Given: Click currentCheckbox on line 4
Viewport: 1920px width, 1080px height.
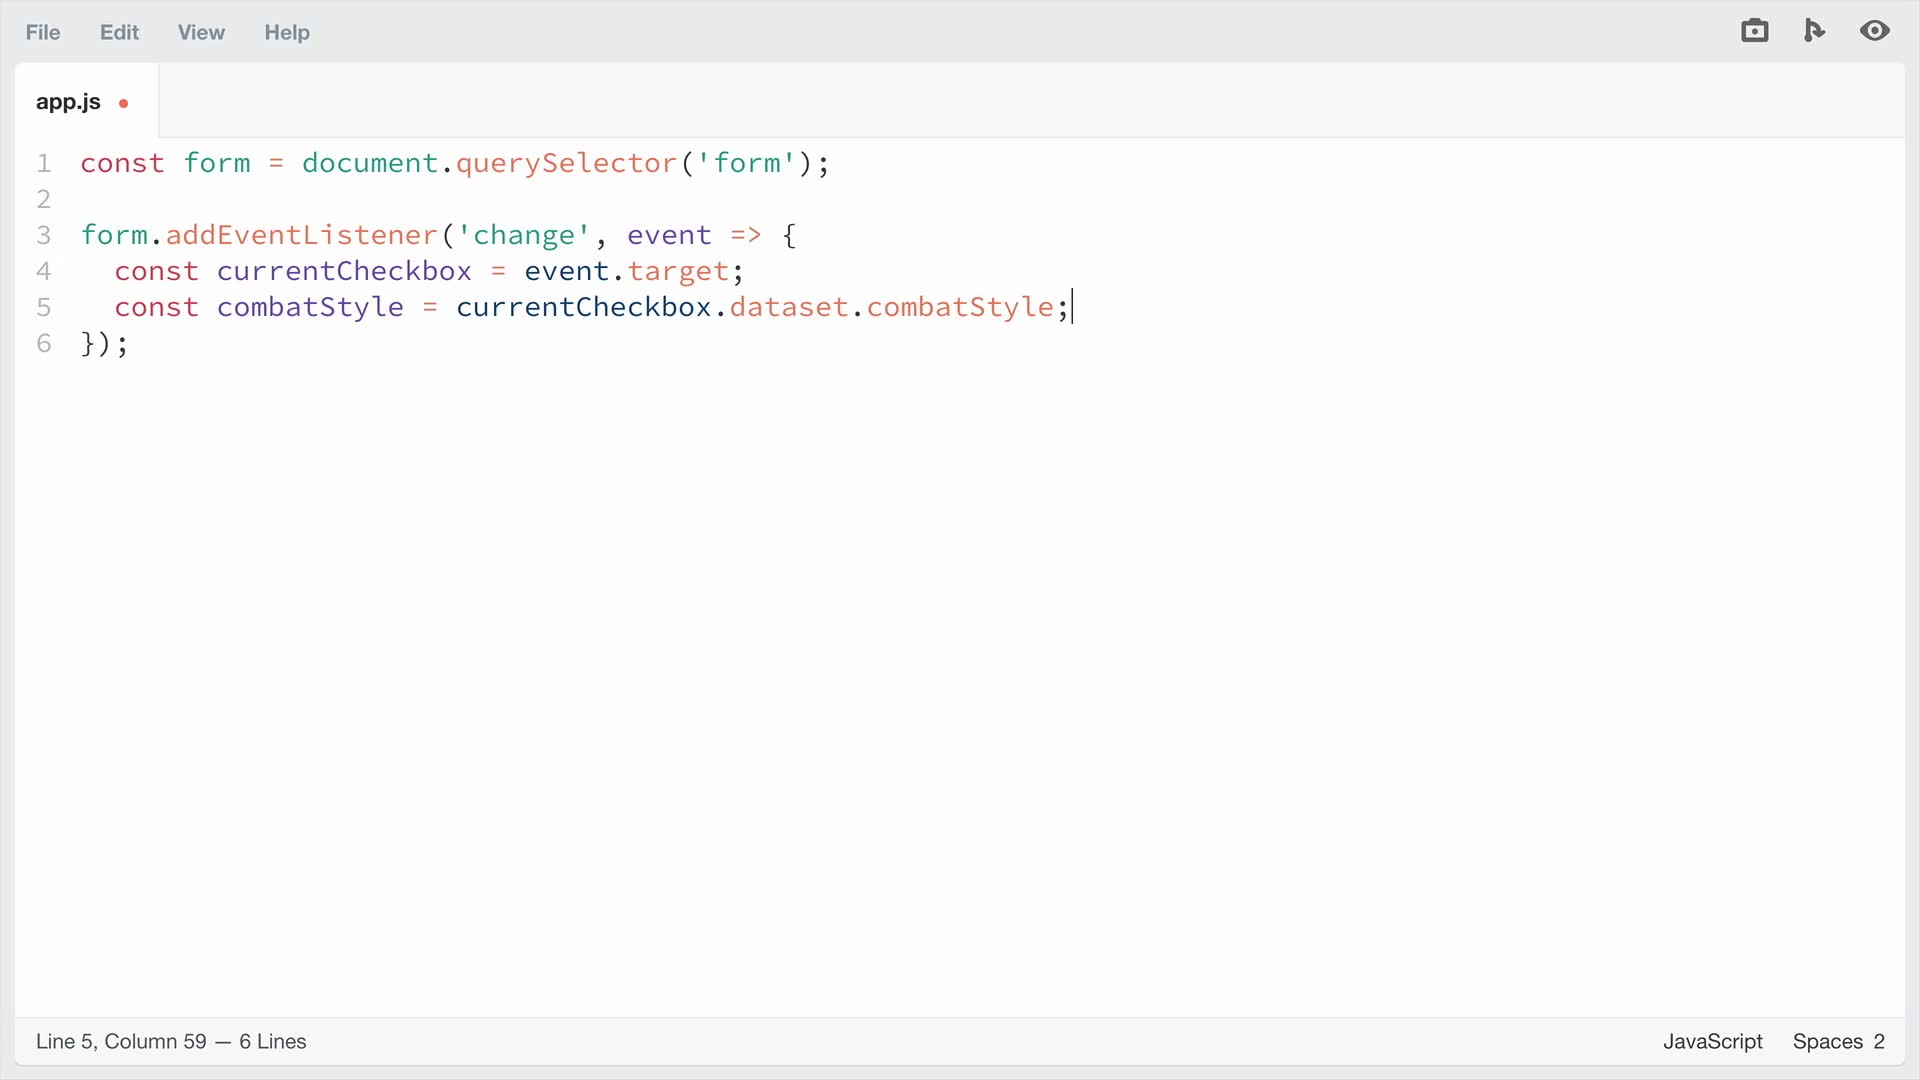Looking at the screenshot, I should pos(344,271).
